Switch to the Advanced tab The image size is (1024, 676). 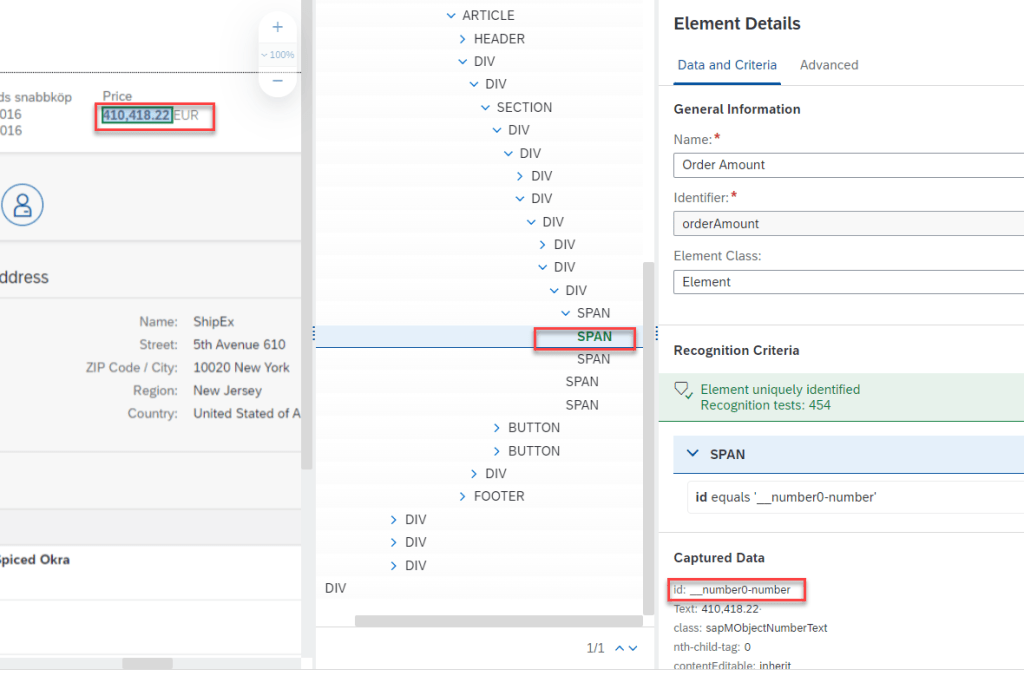tap(828, 65)
